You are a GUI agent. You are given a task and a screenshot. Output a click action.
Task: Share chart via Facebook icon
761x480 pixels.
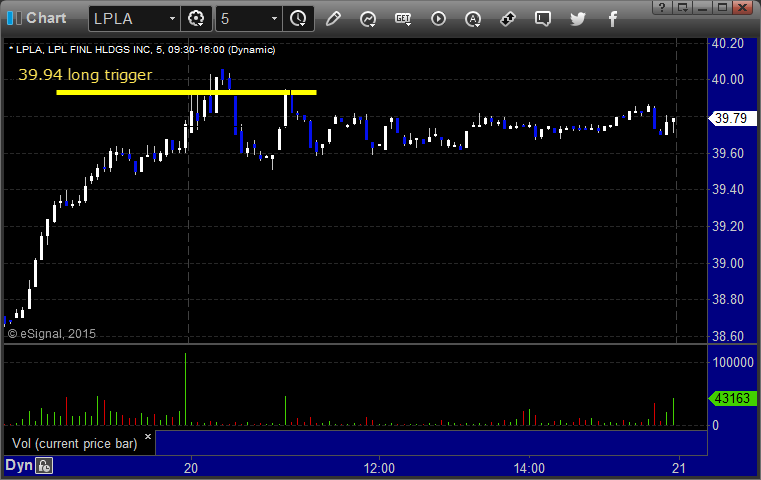pyautogui.click(x=613, y=19)
